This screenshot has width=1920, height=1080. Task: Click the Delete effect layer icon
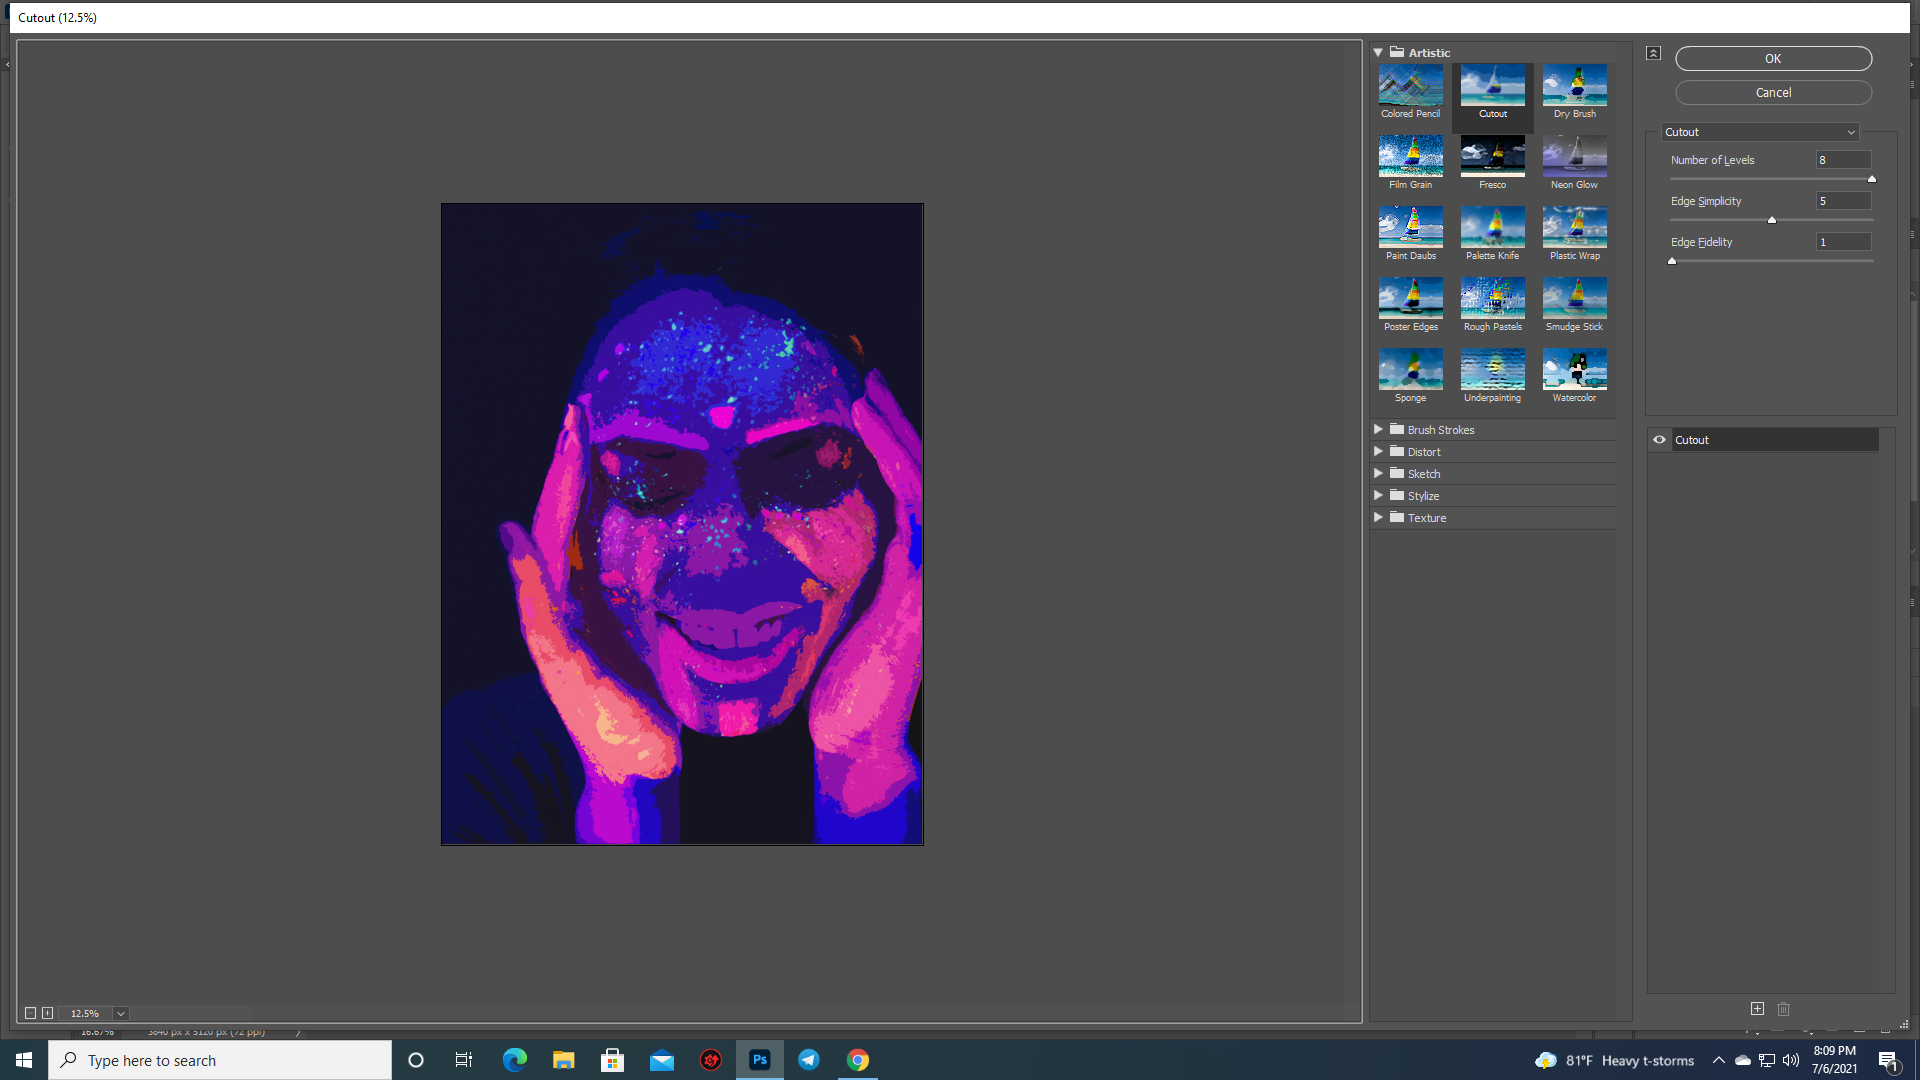1783,1009
